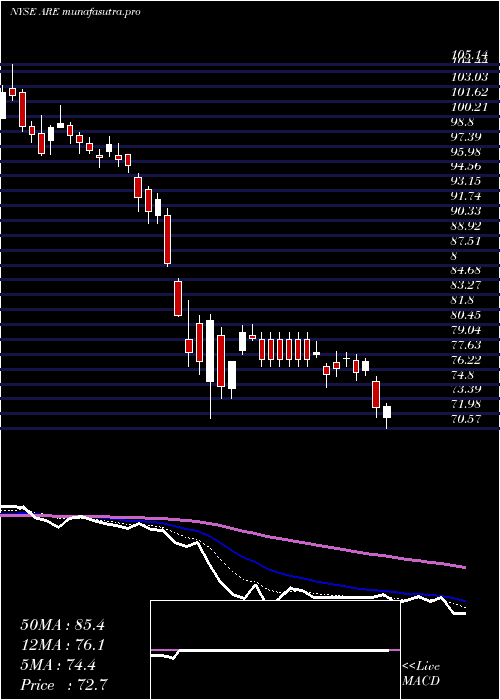Click the 103.03 price axis label
Image resolution: width=500 pixels, height=700 pixels.
469,77
